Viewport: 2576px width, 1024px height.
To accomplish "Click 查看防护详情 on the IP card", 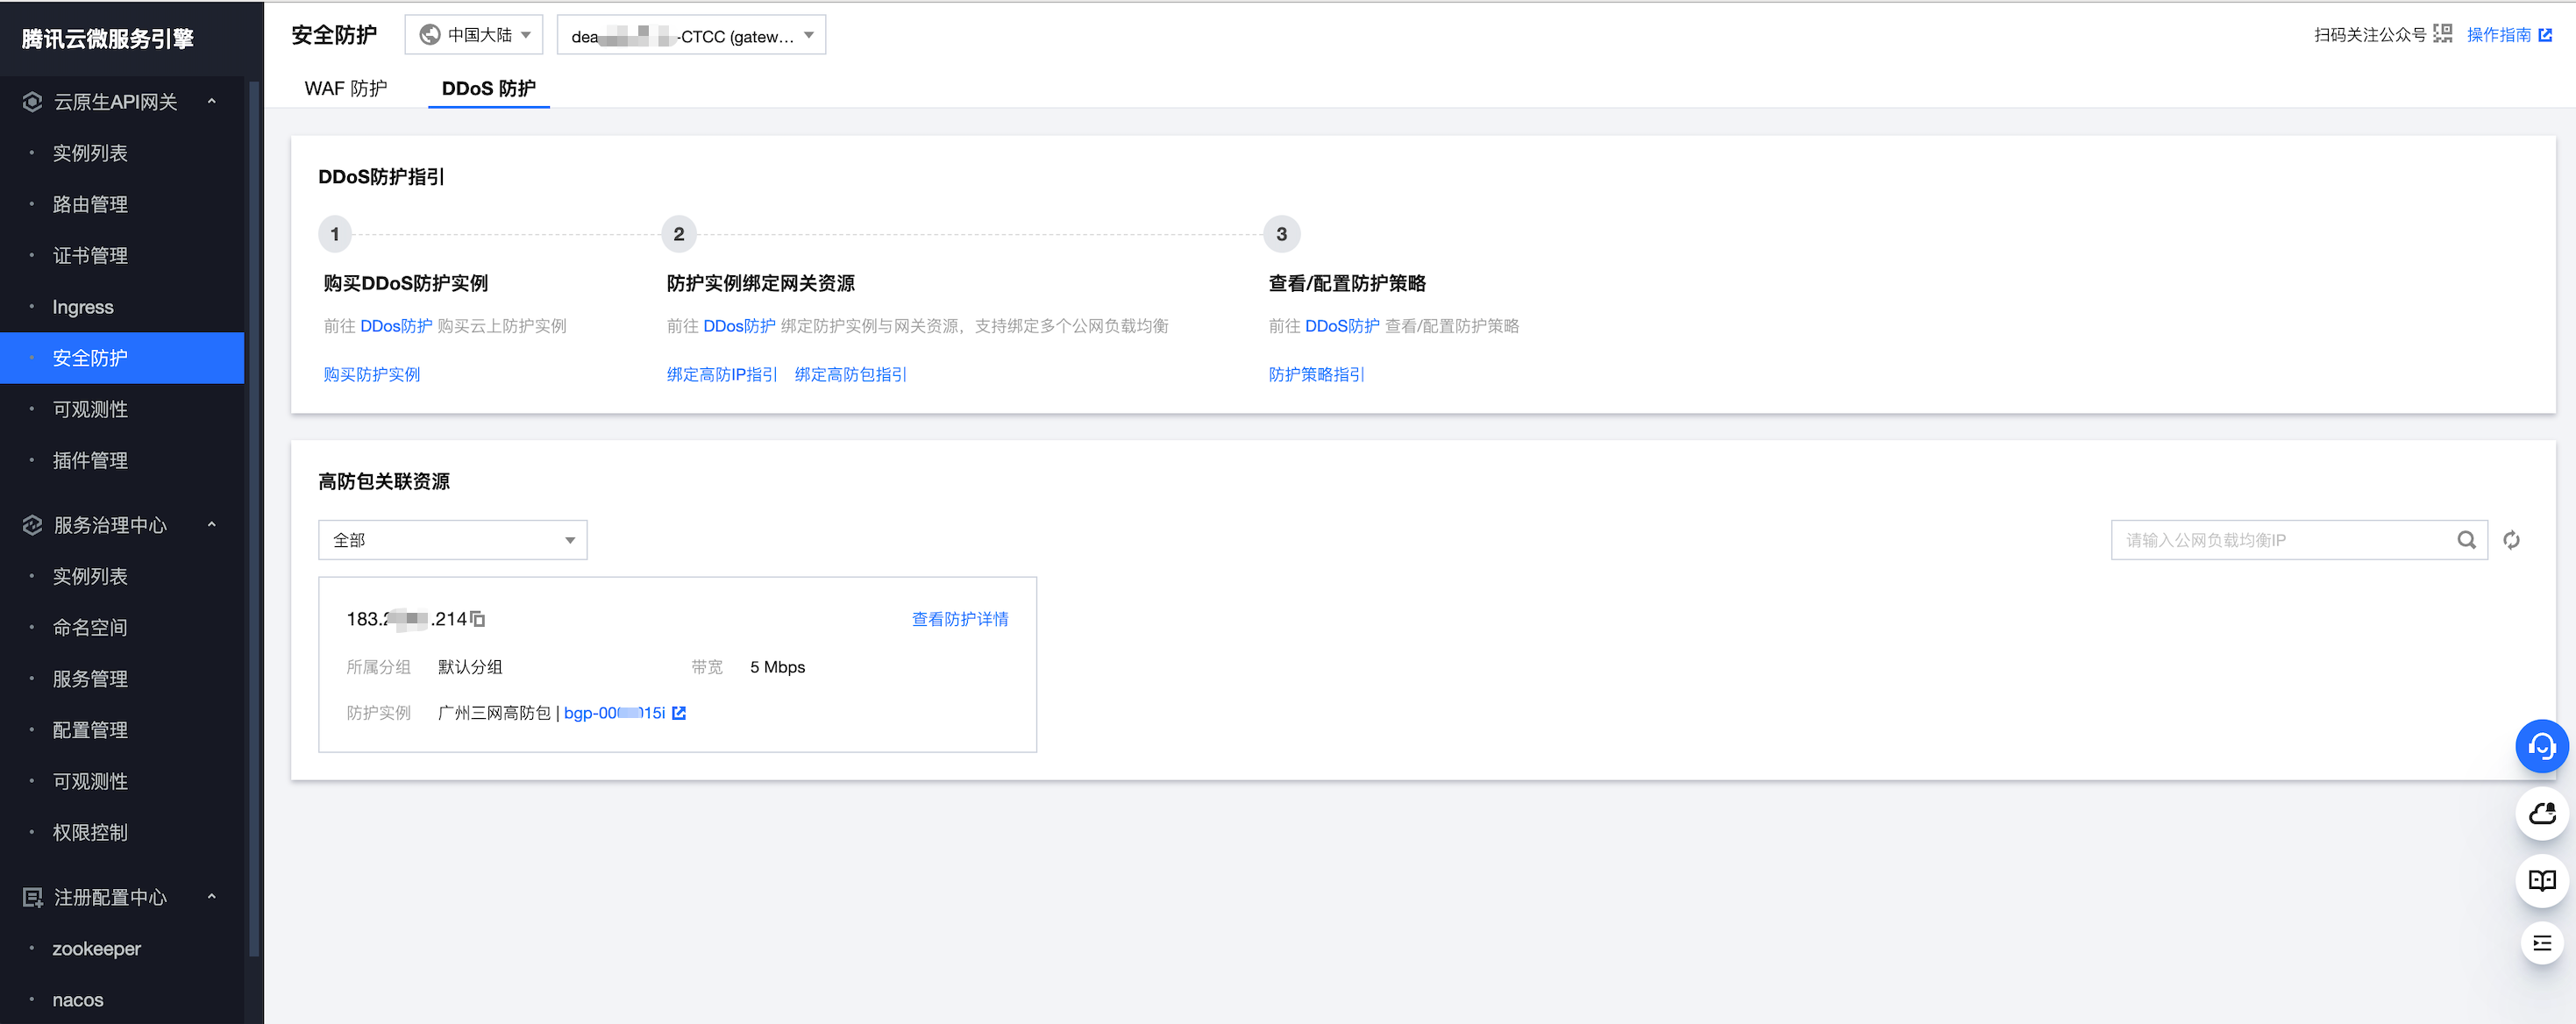I will tap(960, 619).
